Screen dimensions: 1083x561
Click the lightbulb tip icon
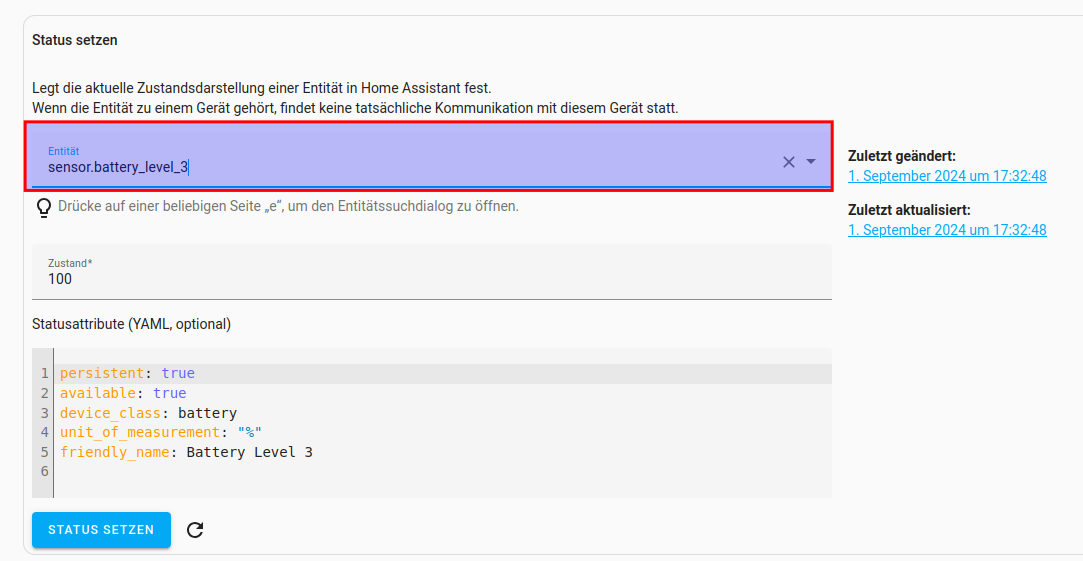click(44, 207)
